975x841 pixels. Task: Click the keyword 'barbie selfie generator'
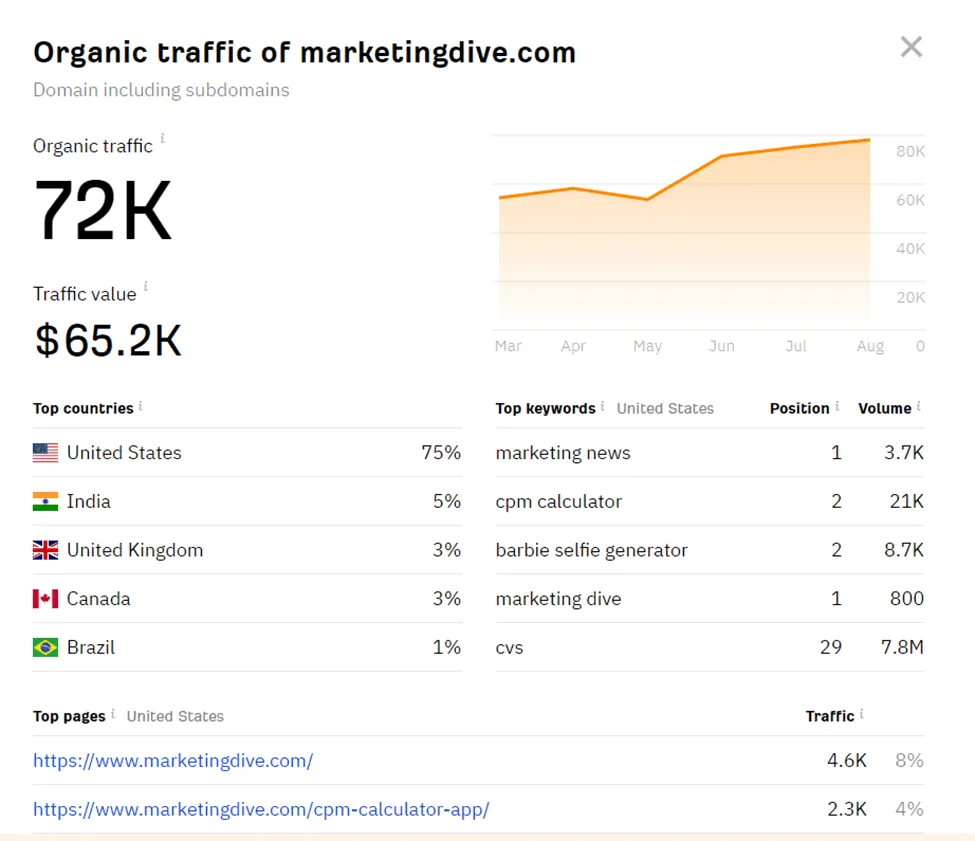590,550
